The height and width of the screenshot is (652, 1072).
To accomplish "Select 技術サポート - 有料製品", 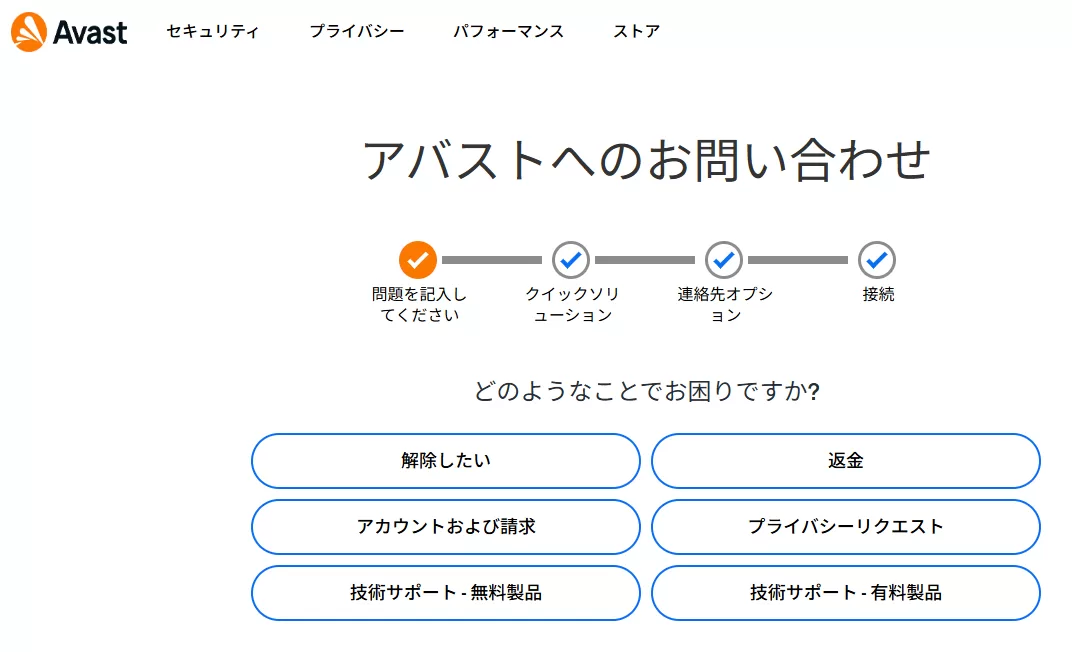I will (x=846, y=593).
